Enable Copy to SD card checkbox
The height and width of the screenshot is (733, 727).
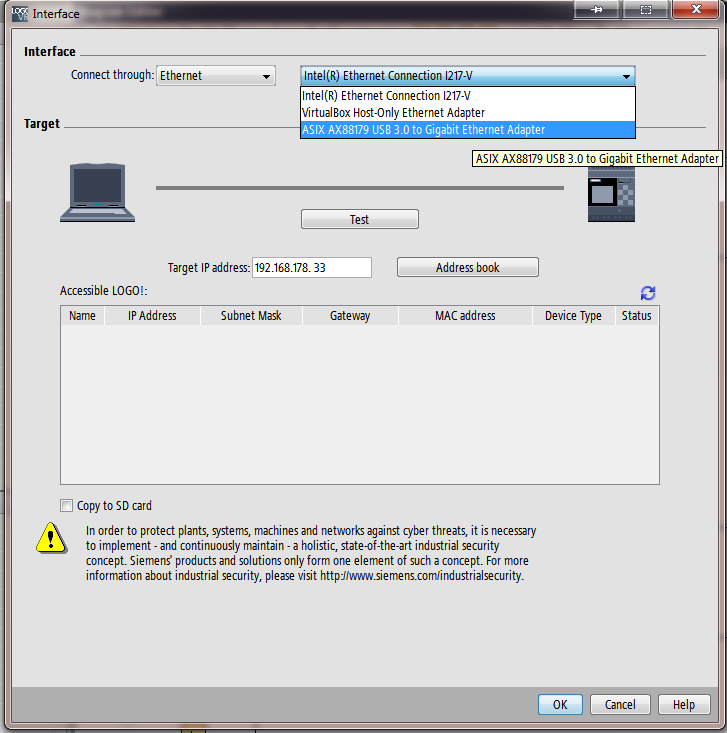(66, 505)
